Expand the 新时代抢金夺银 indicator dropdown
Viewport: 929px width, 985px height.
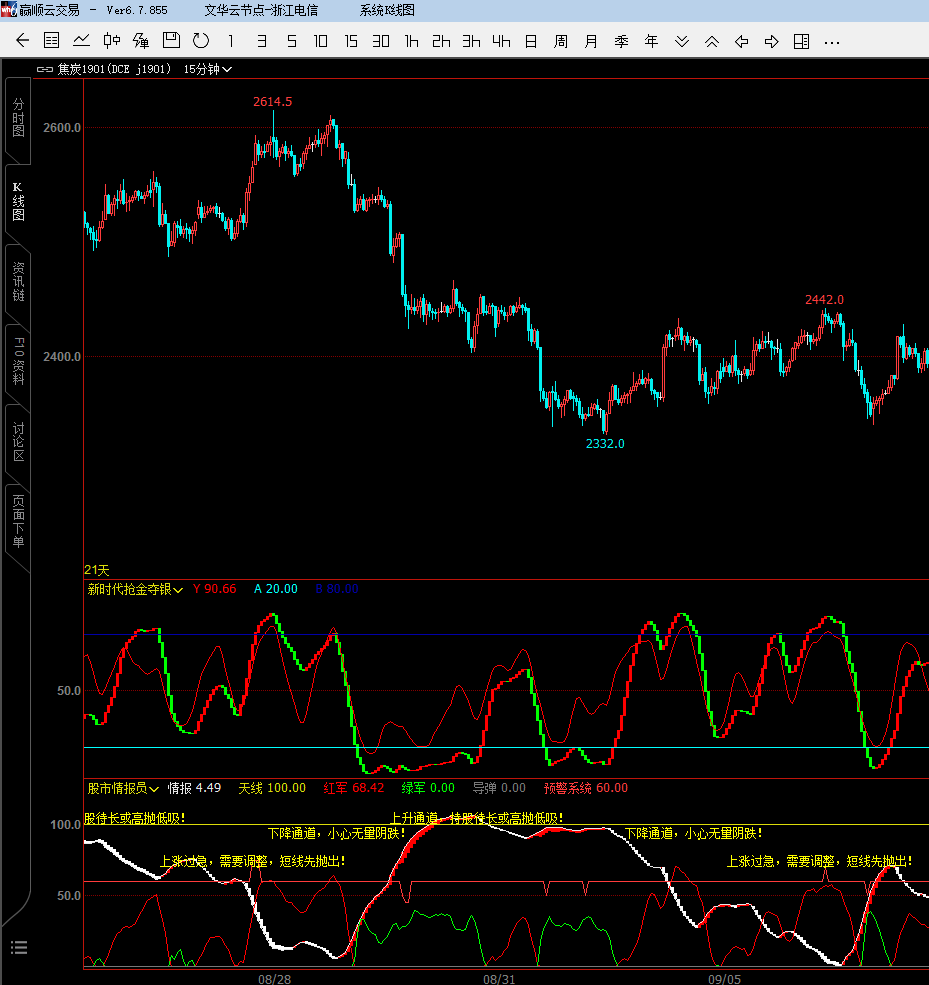click(135, 590)
